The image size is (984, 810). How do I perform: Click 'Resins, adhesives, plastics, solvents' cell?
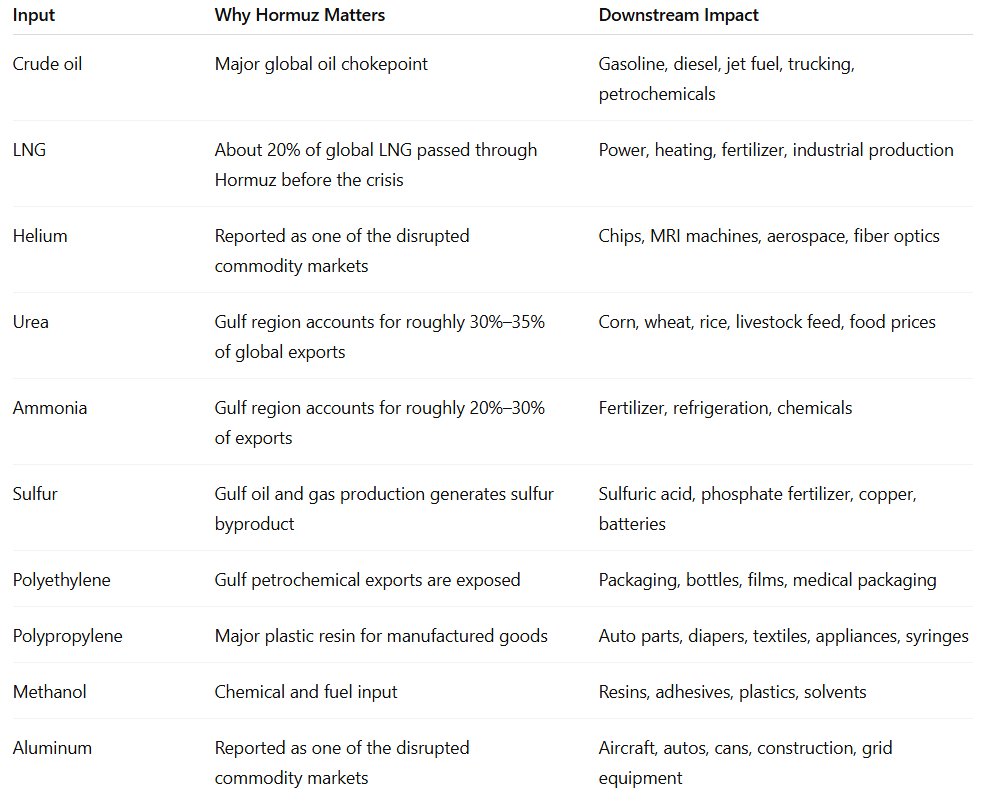point(732,691)
